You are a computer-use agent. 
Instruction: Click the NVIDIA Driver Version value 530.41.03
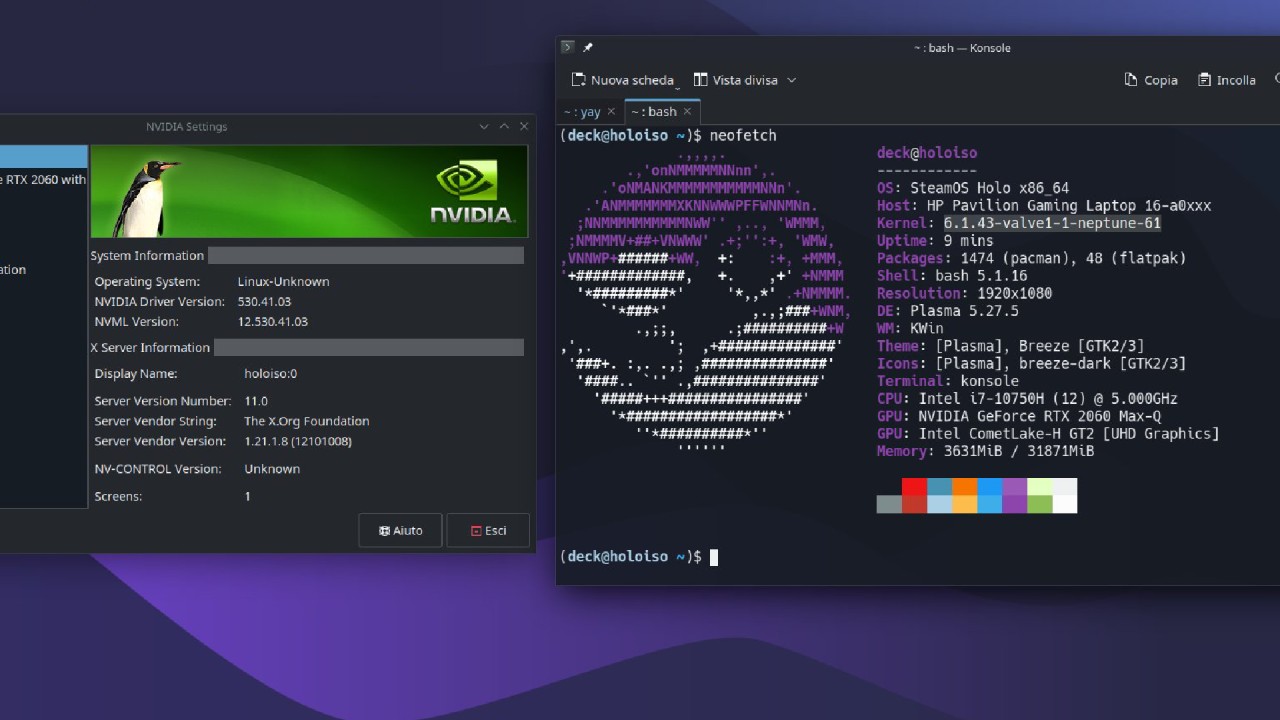(264, 302)
